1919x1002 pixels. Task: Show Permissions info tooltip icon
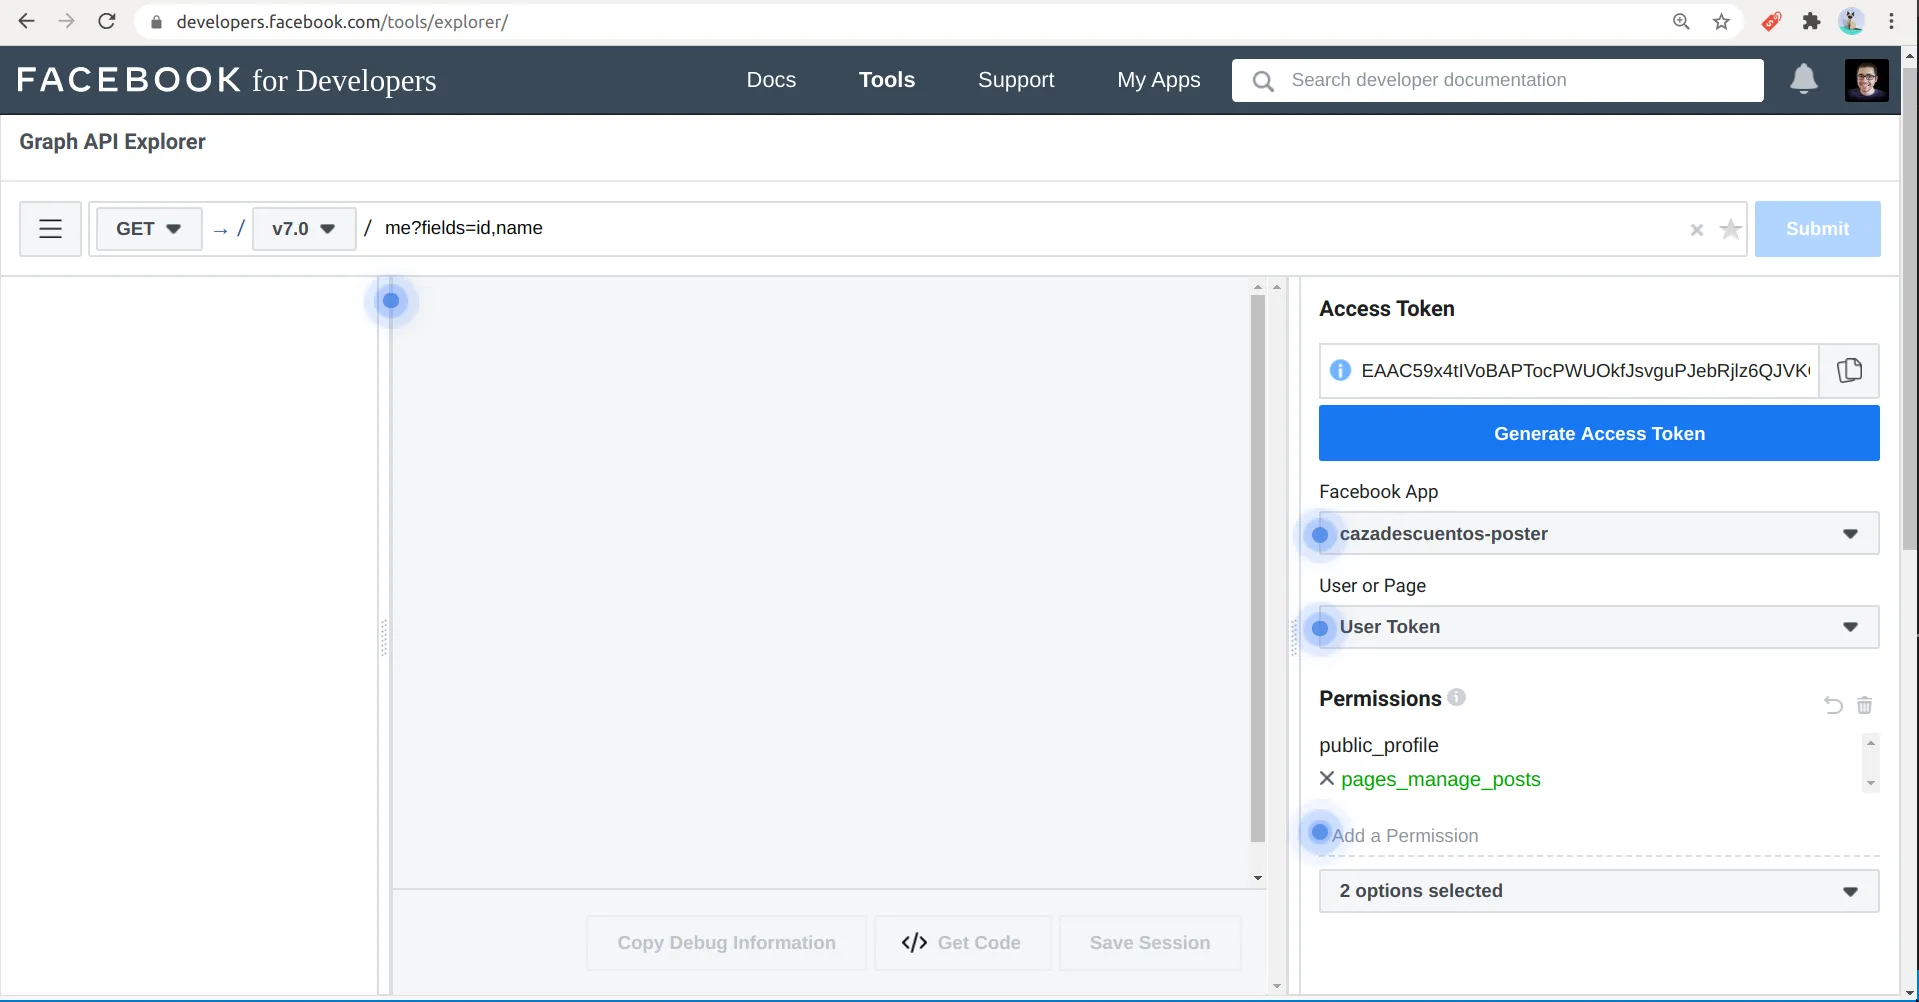1456,697
